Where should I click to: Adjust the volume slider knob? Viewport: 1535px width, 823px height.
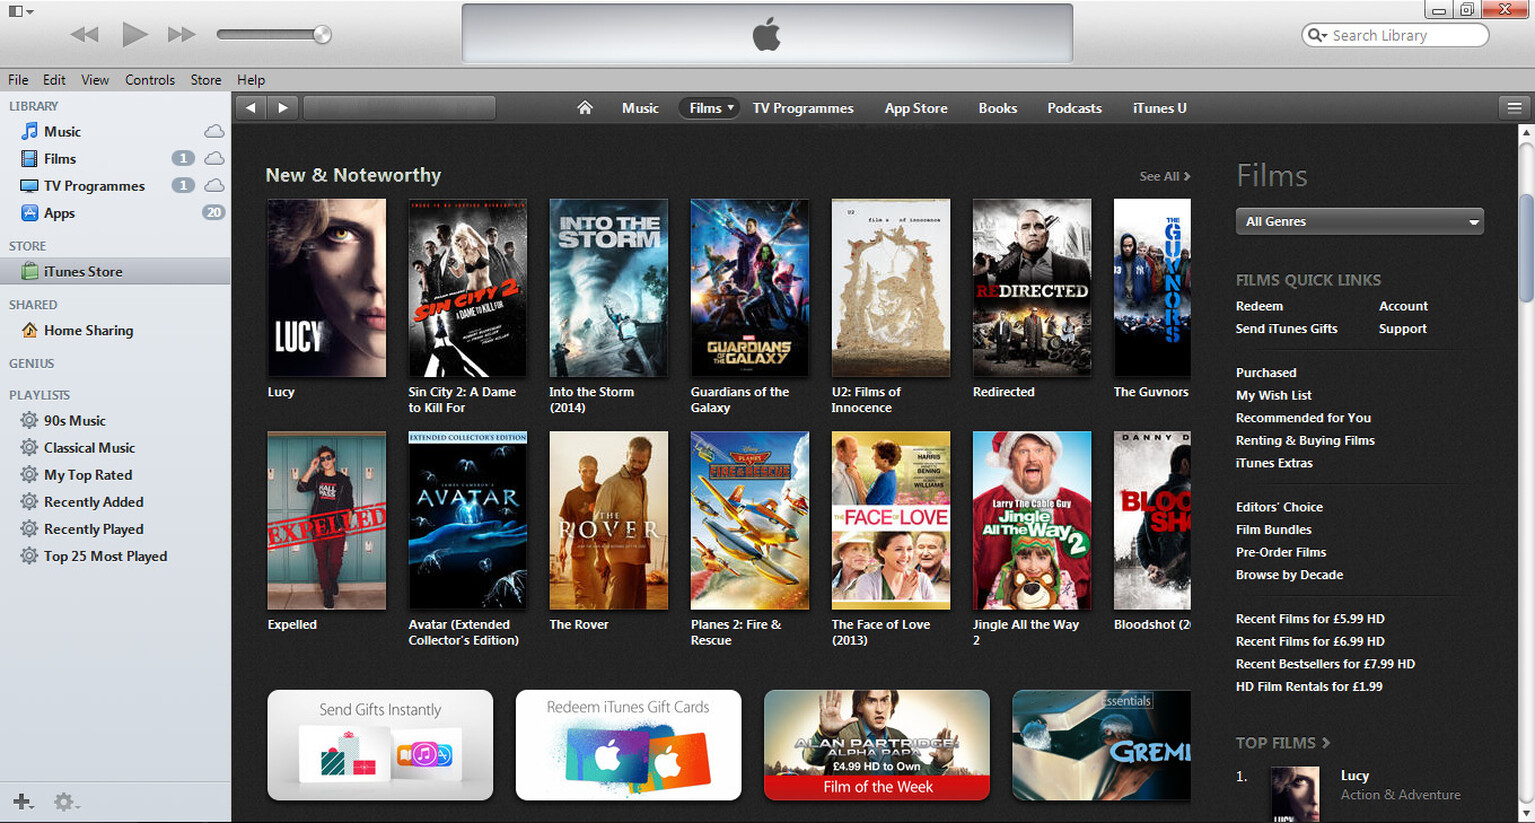click(x=322, y=35)
